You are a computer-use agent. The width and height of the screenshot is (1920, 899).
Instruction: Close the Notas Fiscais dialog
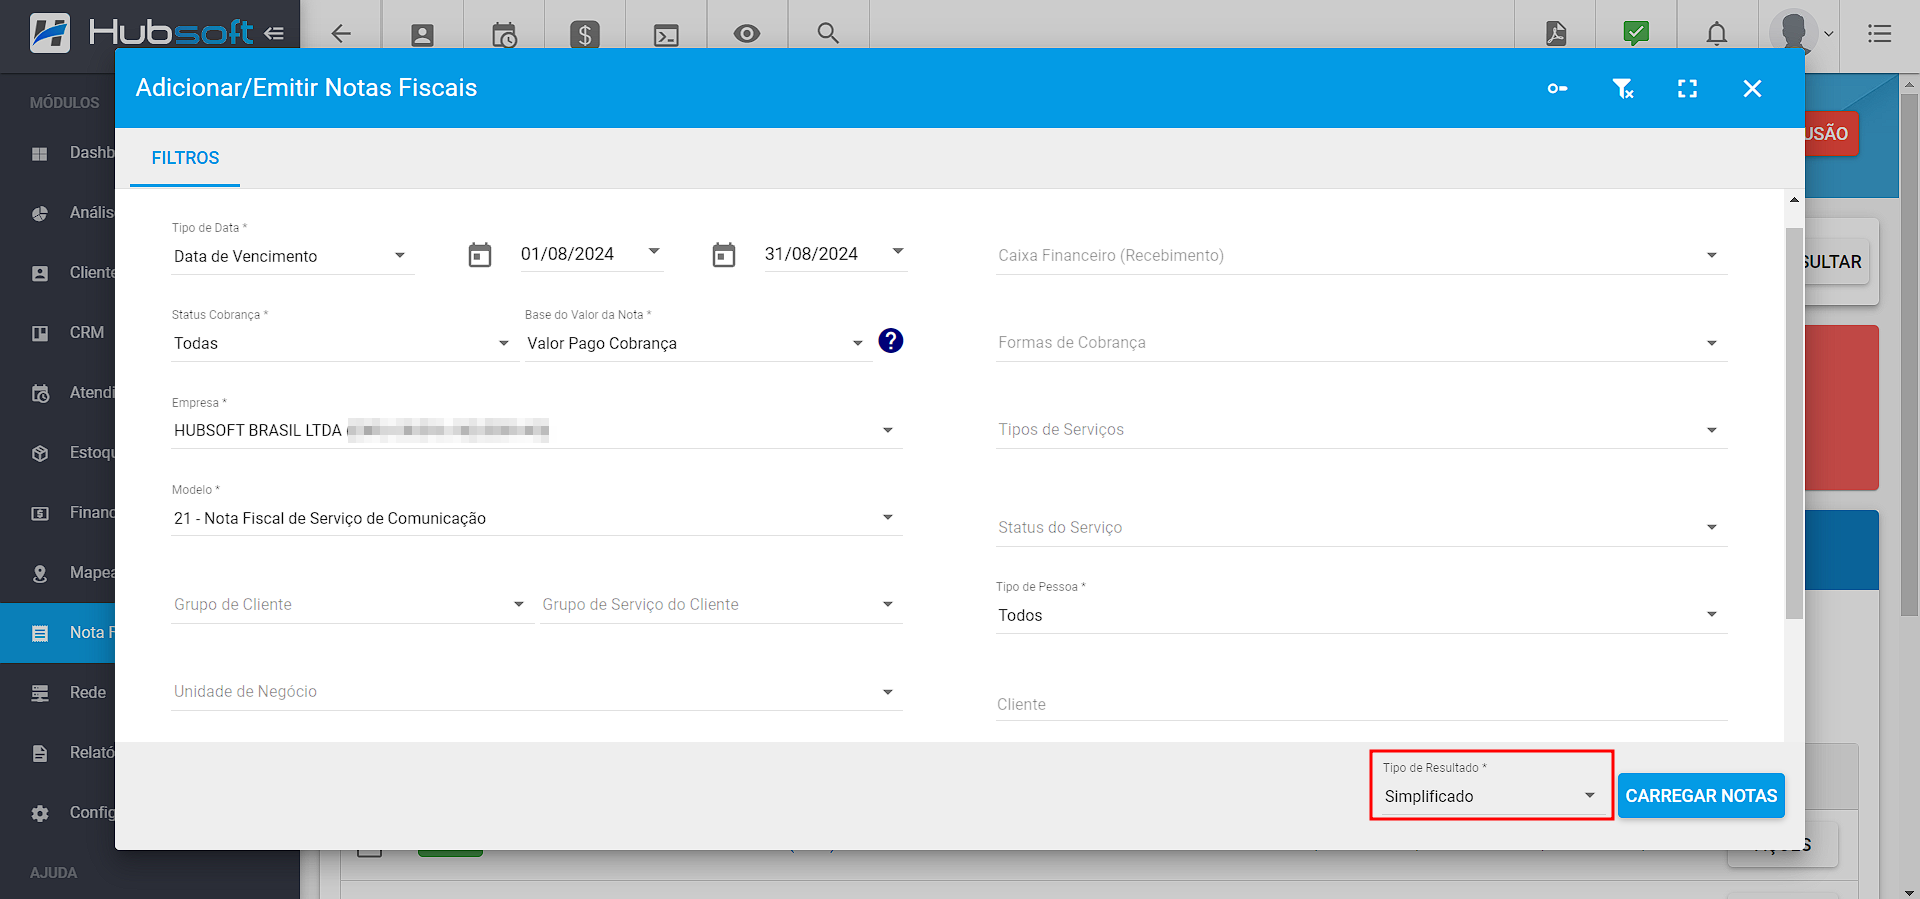coord(1752,89)
